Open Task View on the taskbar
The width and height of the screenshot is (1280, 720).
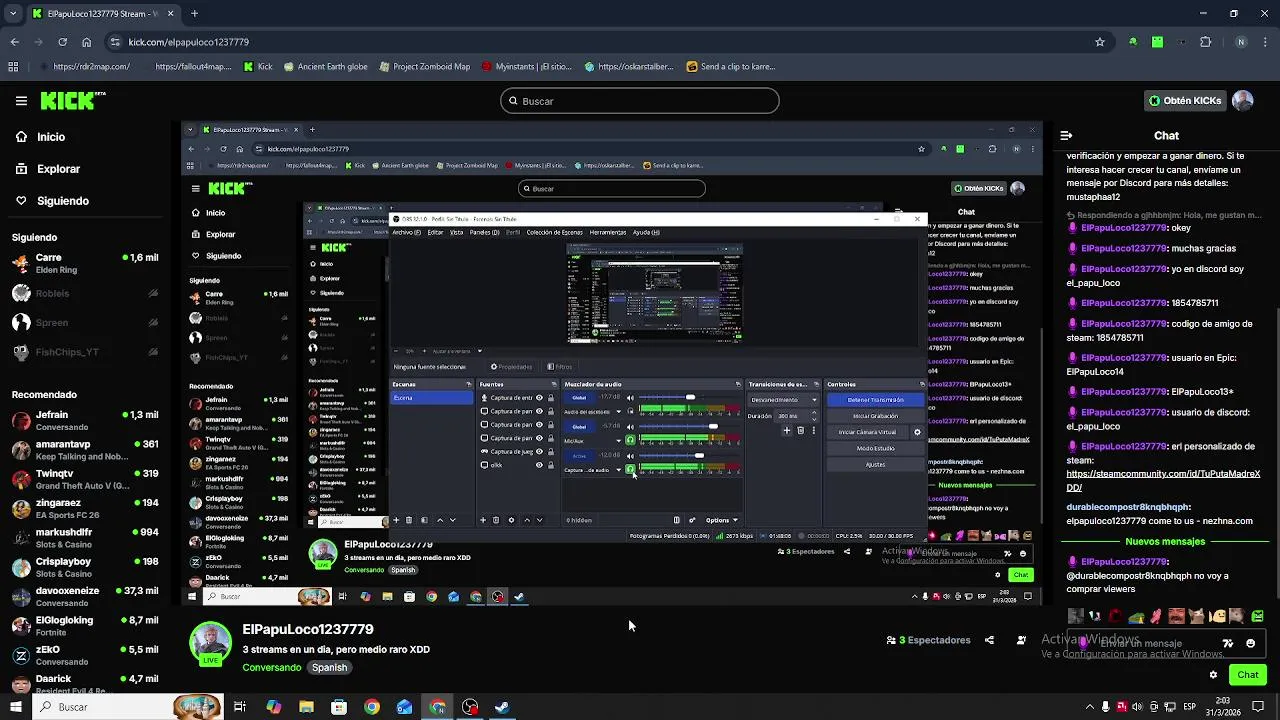click(240, 707)
